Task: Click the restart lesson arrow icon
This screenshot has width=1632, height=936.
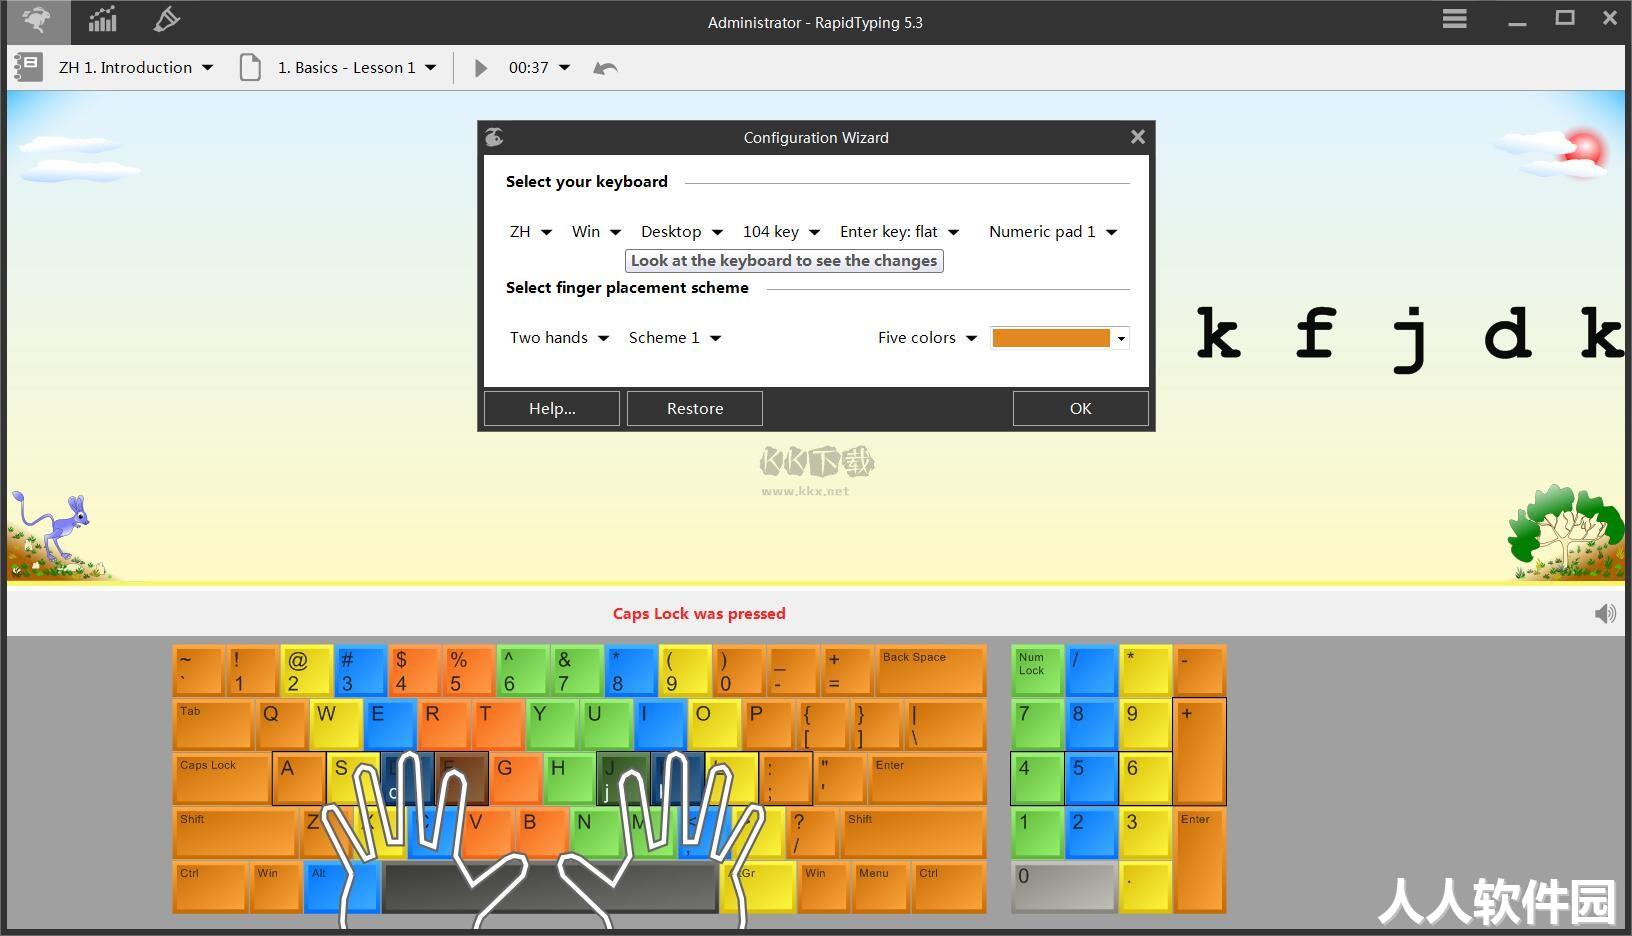Action: 605,68
